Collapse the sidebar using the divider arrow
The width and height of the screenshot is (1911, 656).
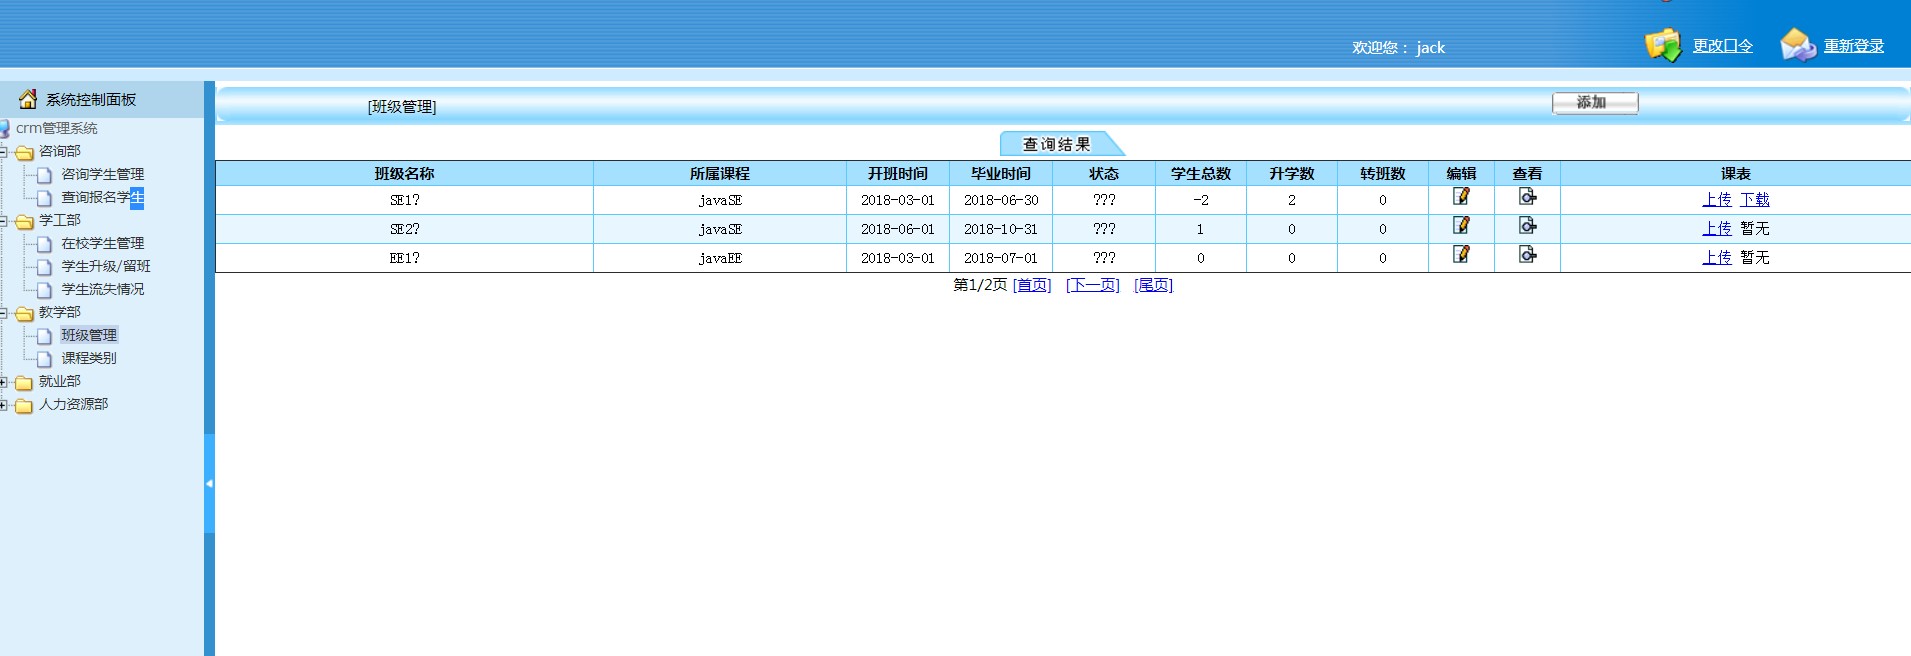pyautogui.click(x=209, y=484)
